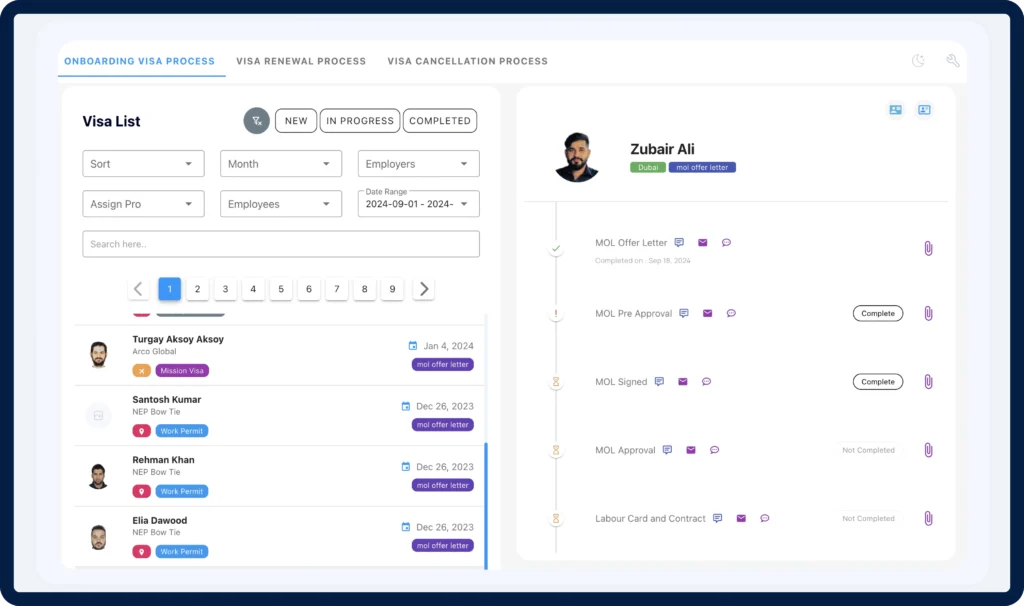The height and width of the screenshot is (606, 1024).
Task: Open attachments paperclip for MOL Offer Letter
Action: coord(928,248)
